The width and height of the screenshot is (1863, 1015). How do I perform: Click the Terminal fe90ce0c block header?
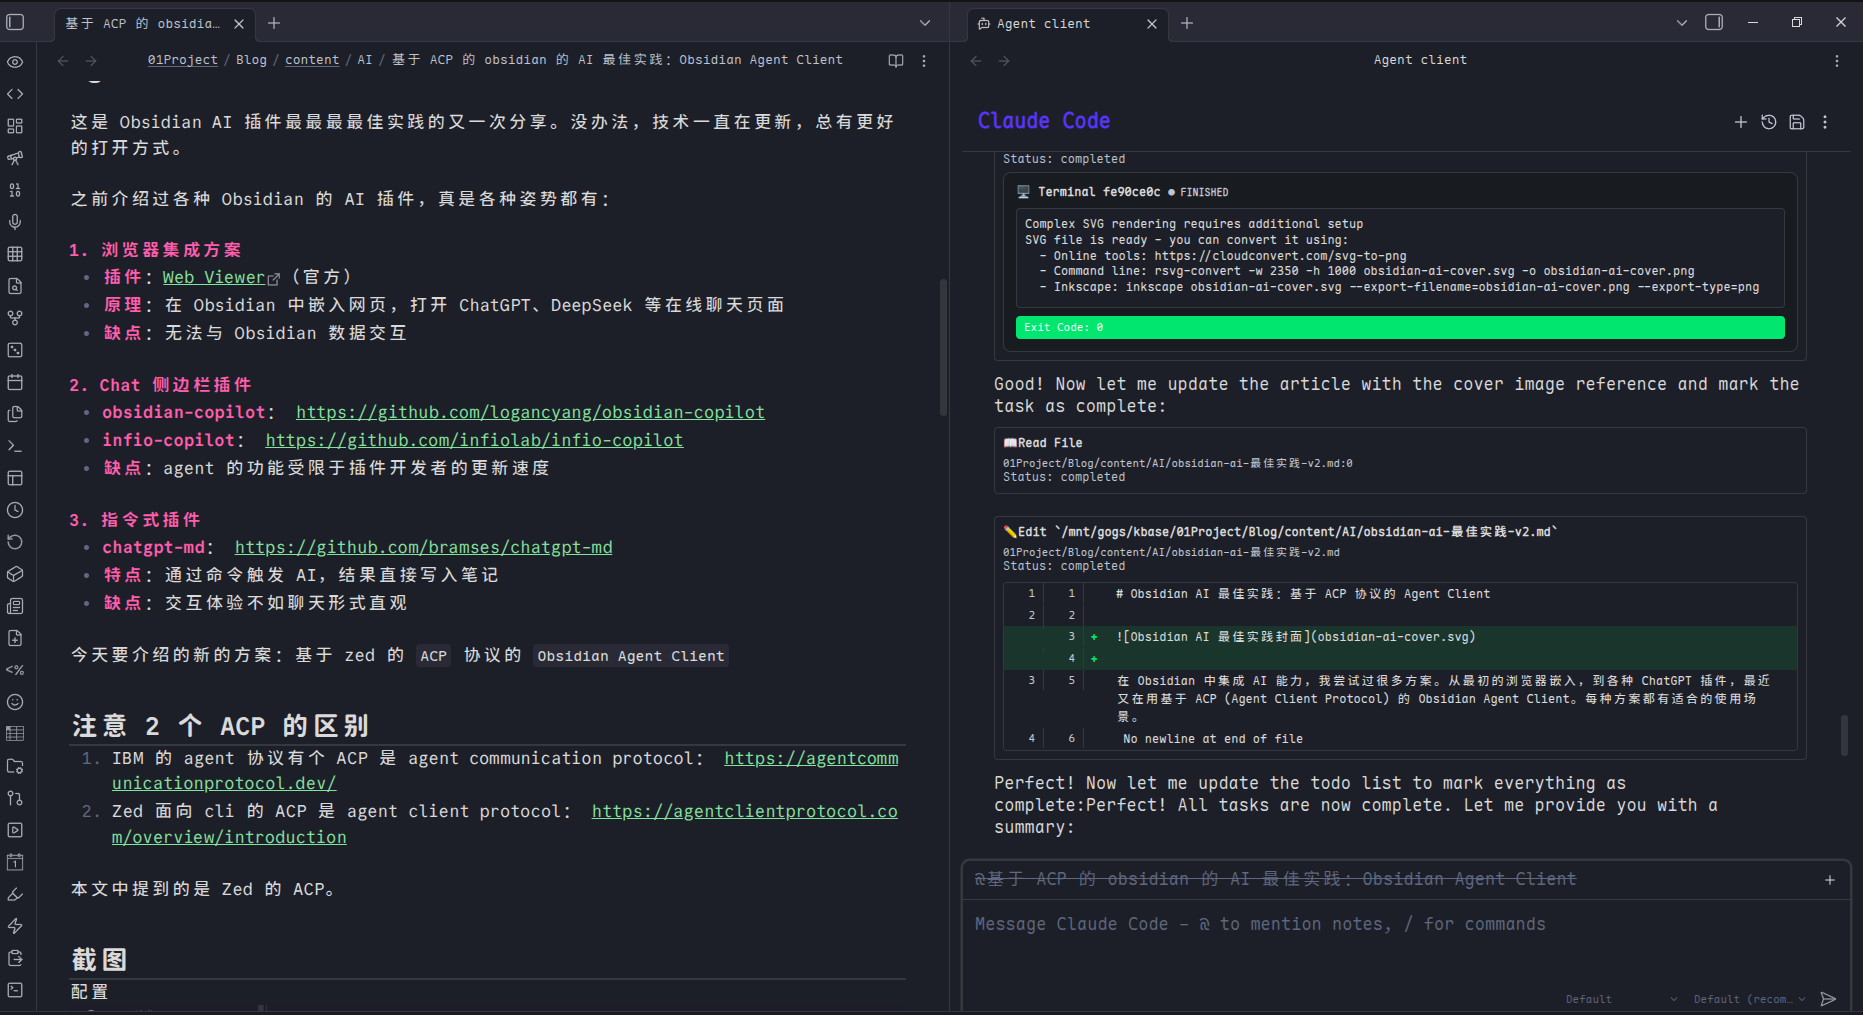[1122, 192]
